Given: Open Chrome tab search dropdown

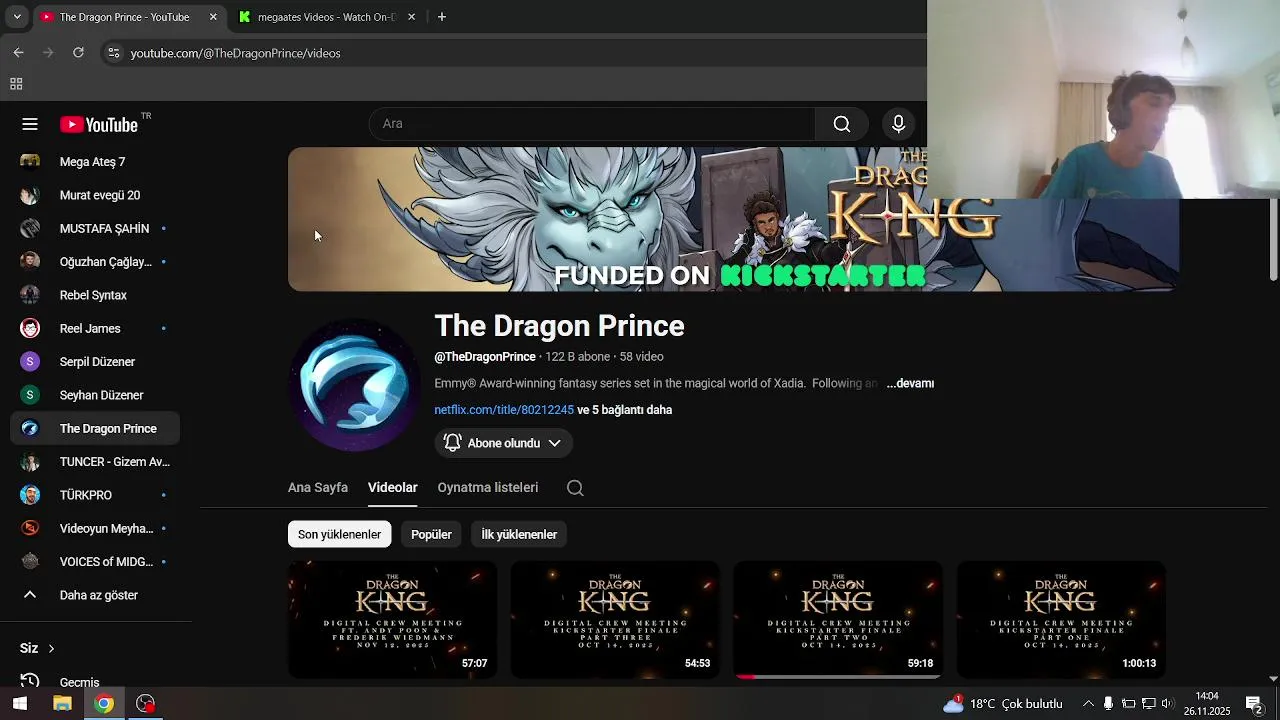Looking at the screenshot, I should pyautogui.click(x=16, y=17).
